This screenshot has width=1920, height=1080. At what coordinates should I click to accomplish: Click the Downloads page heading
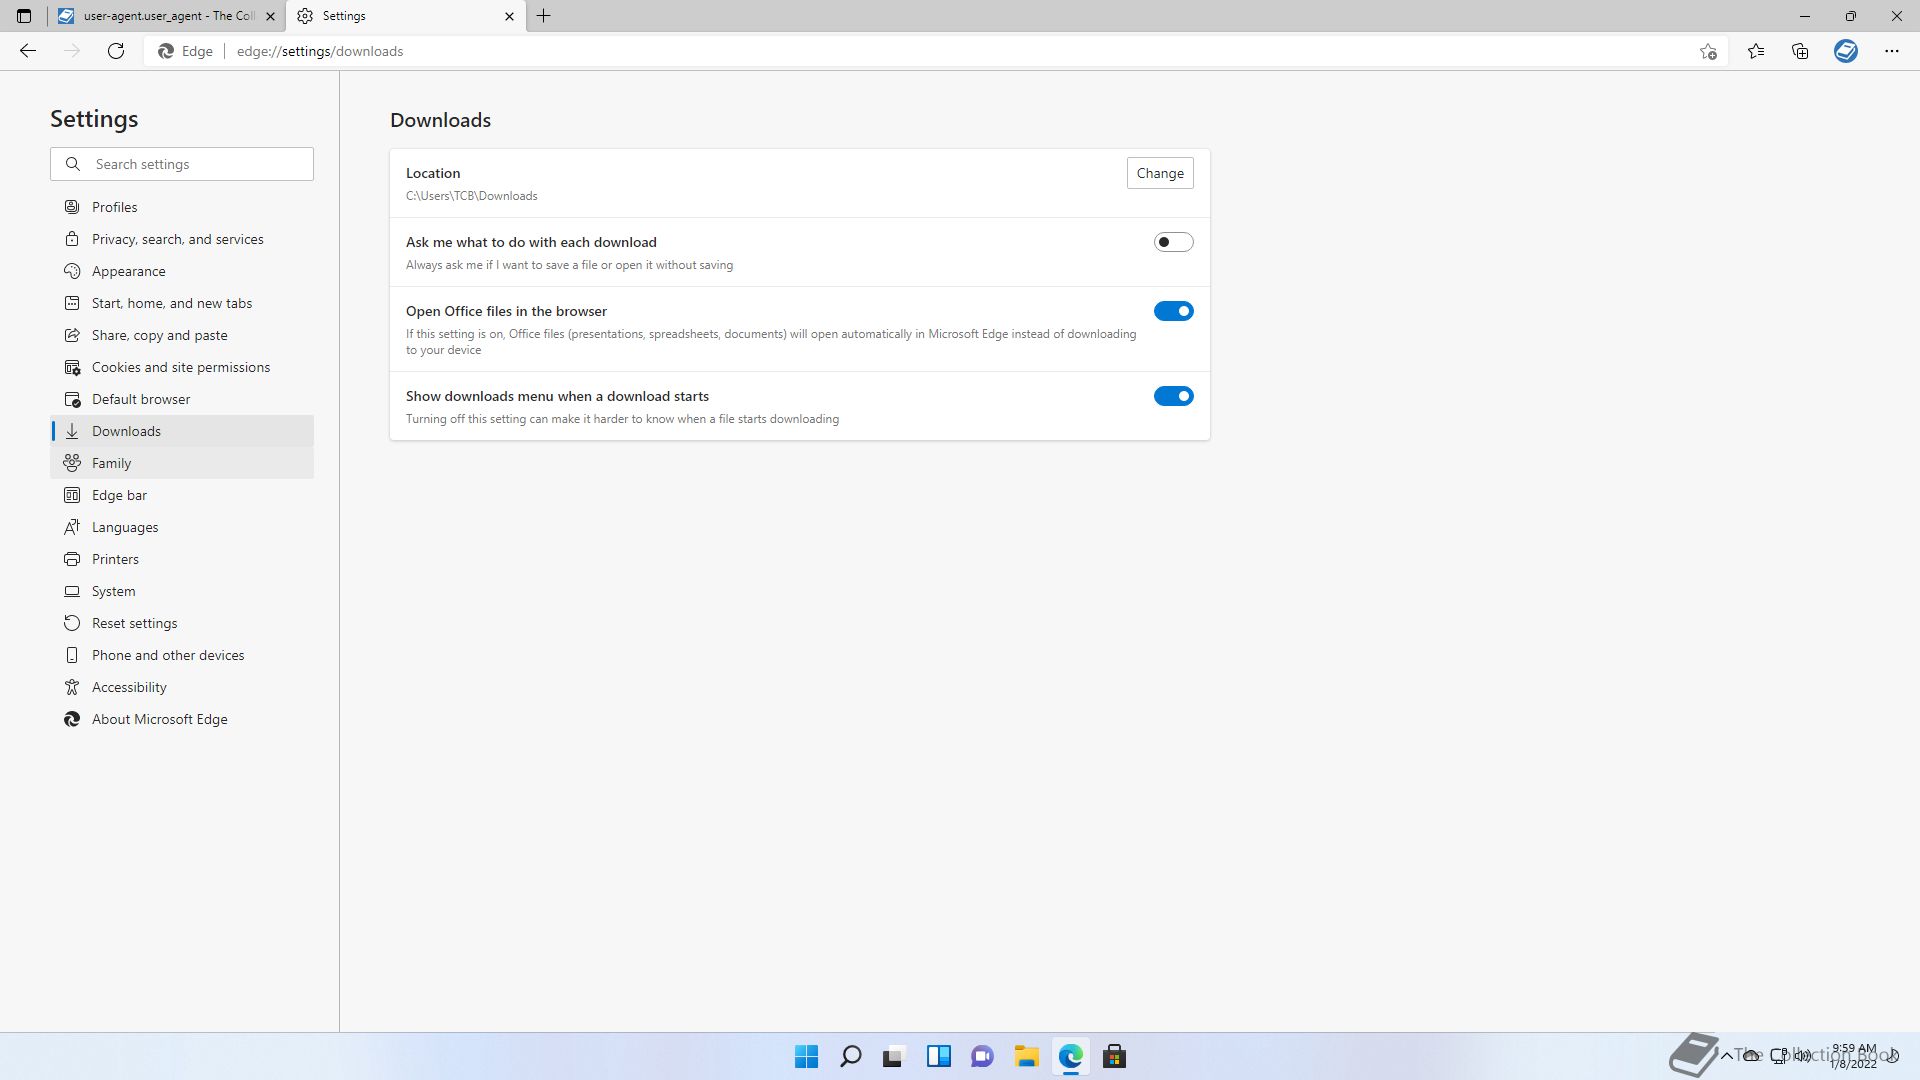[440, 120]
